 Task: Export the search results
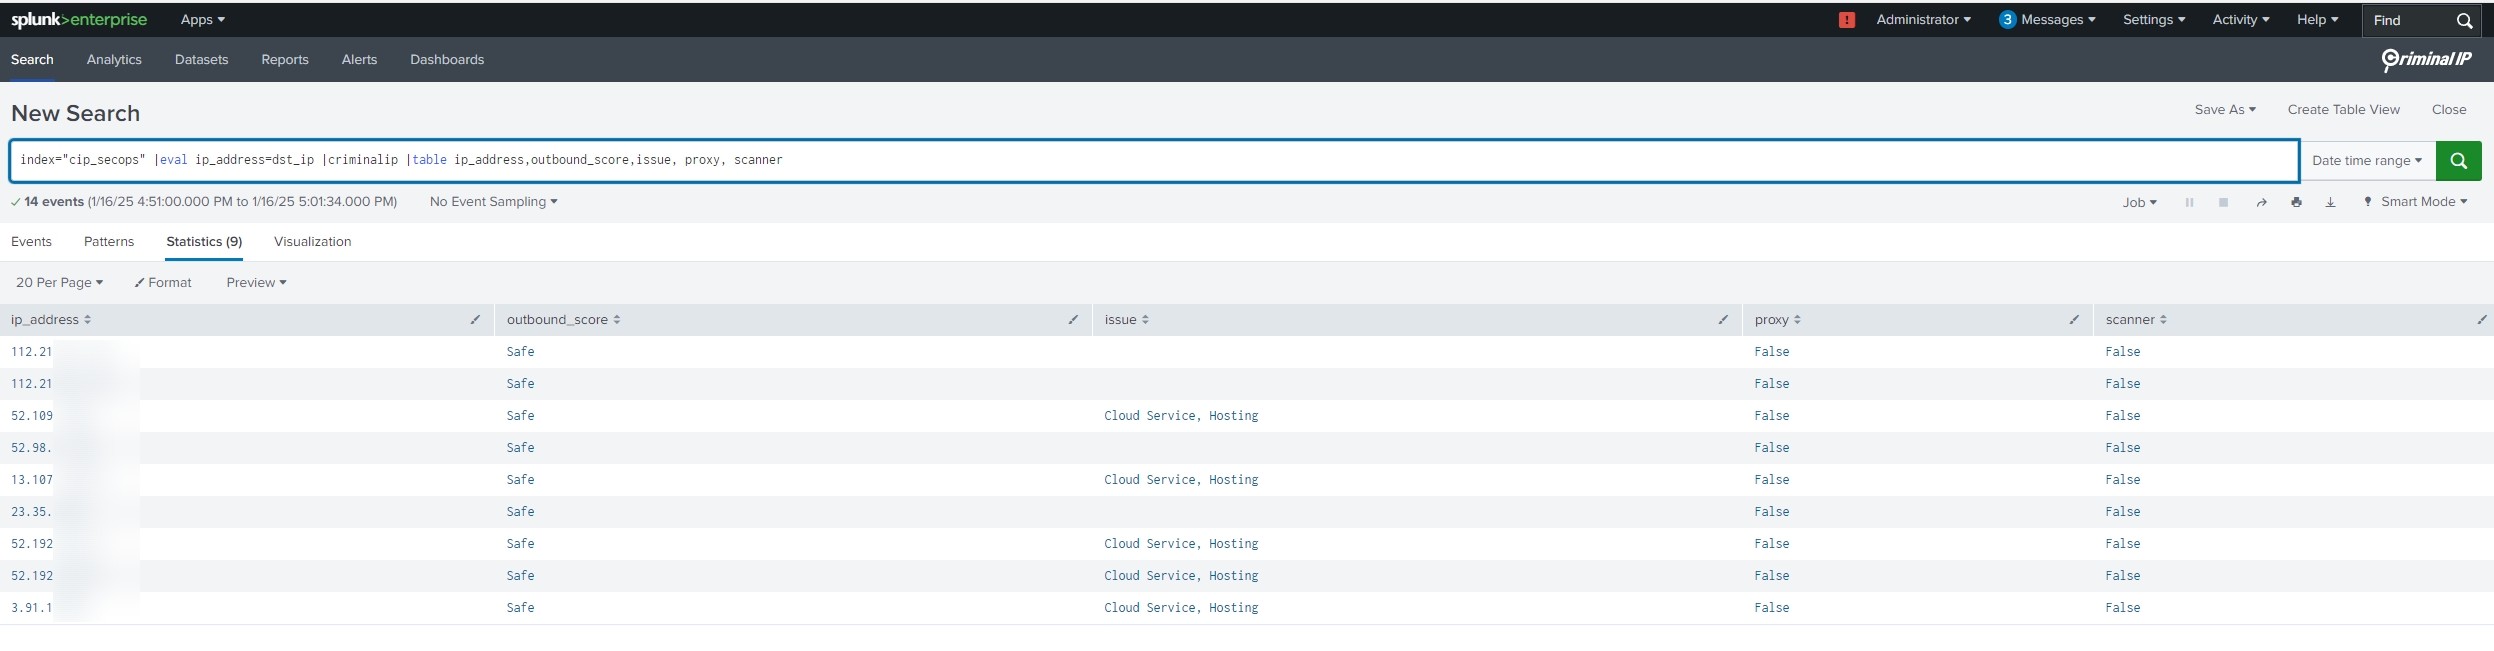(2330, 202)
